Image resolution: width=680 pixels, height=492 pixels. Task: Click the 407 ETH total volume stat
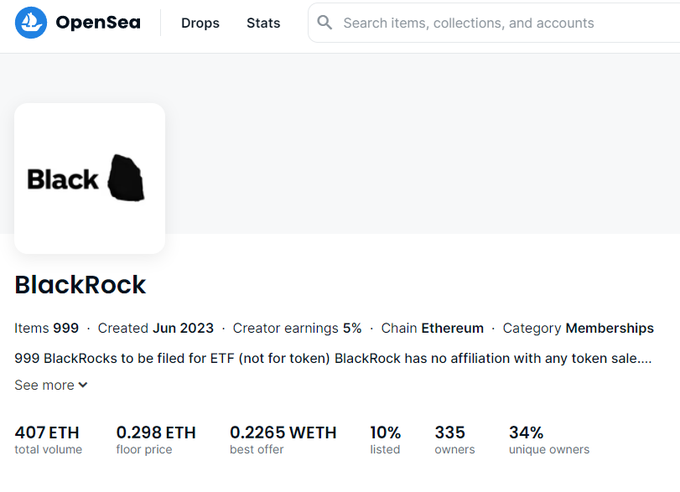pos(48,440)
